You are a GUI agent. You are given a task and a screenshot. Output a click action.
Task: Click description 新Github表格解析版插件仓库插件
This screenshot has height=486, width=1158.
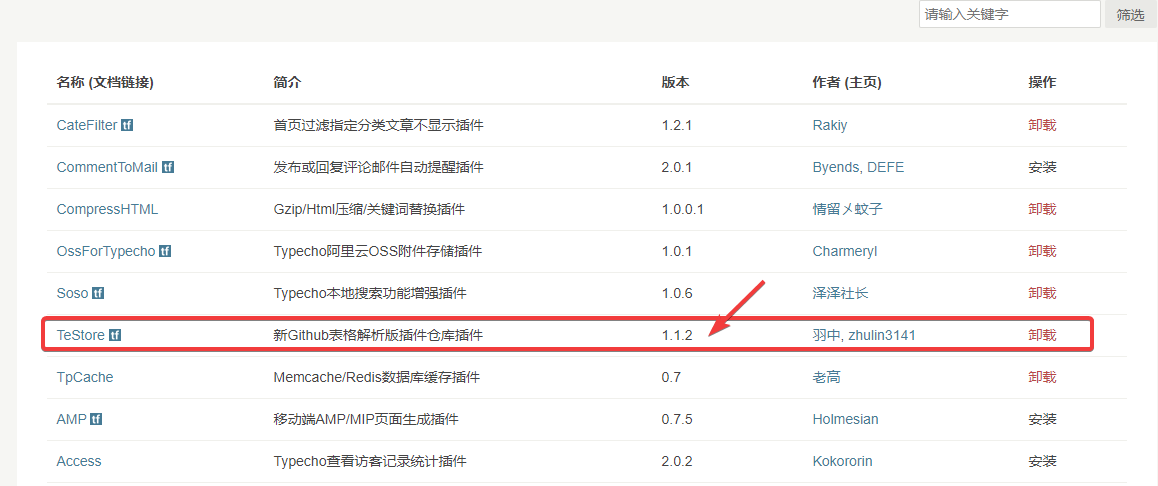pos(378,335)
